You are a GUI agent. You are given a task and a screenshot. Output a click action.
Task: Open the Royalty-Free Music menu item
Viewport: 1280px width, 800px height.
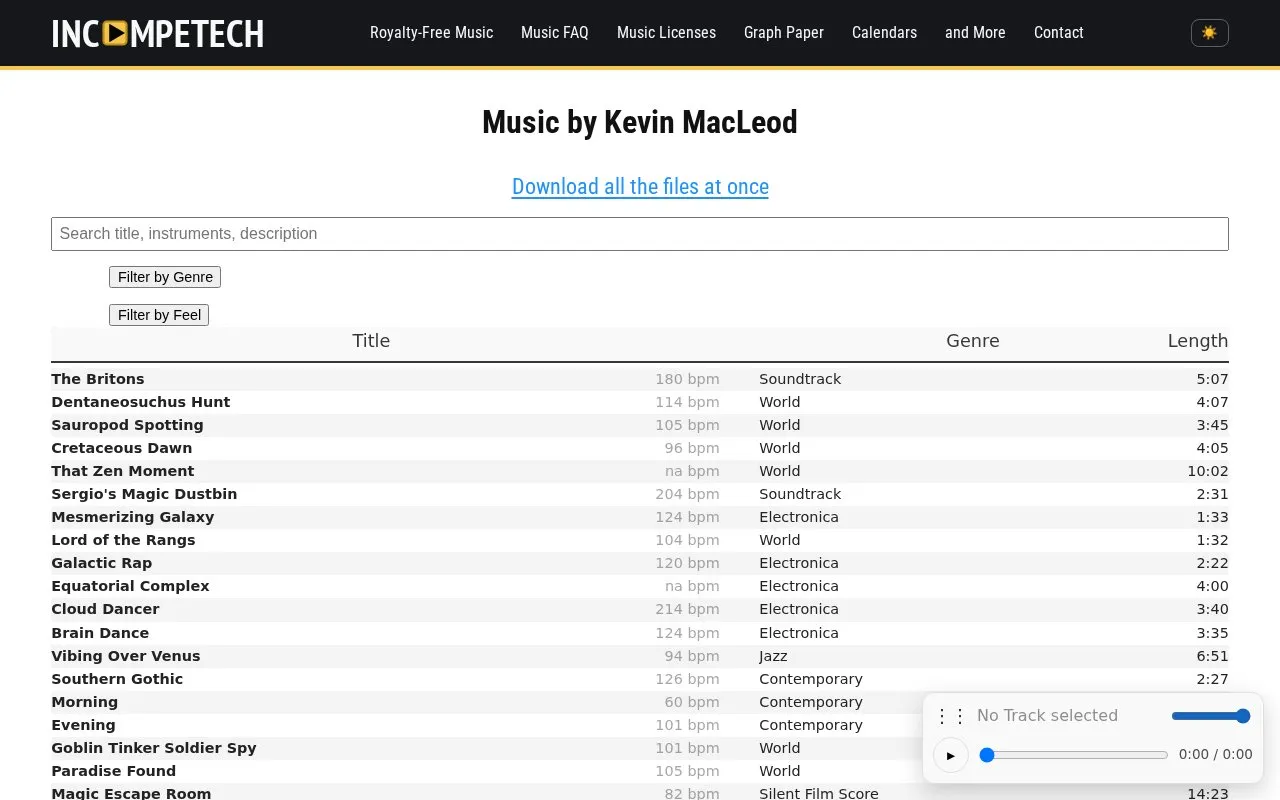(431, 33)
